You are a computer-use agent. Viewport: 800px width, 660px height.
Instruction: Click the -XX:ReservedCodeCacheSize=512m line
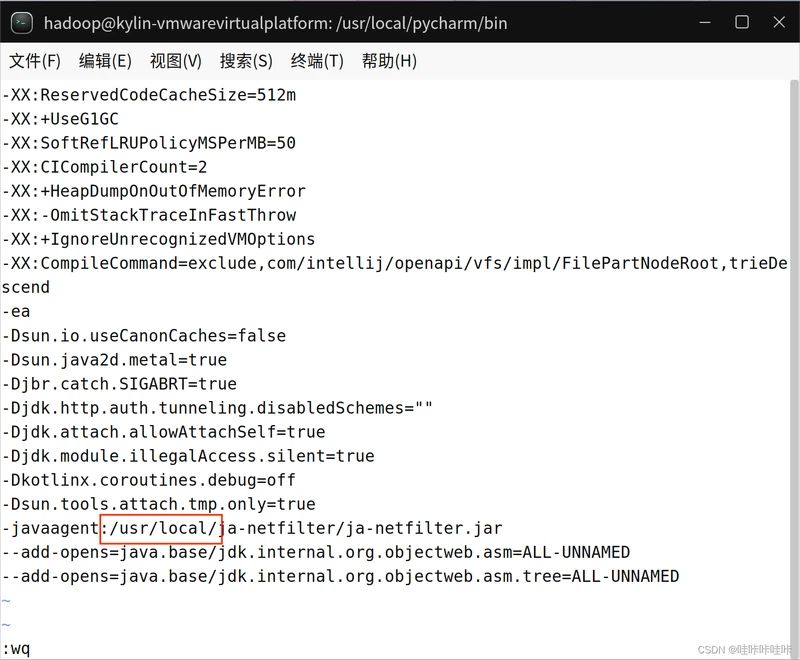click(148, 95)
